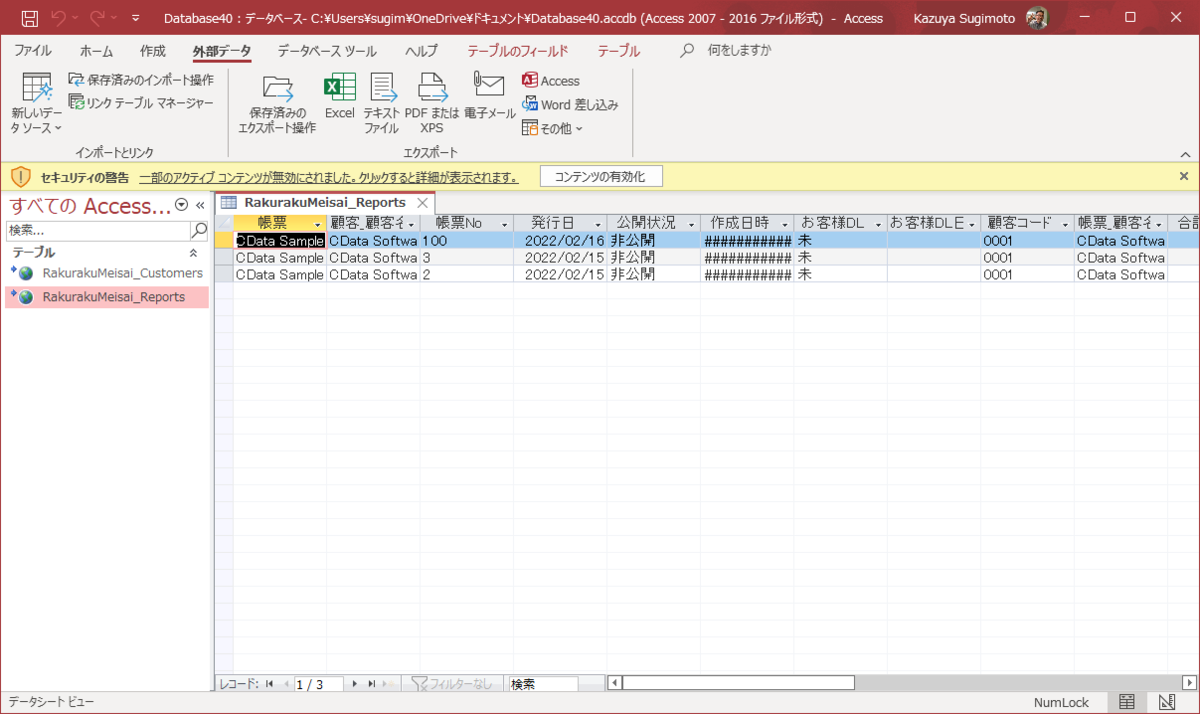The height and width of the screenshot is (714, 1200).
Task: Open the ヘルプ tab
Action: coord(421,51)
